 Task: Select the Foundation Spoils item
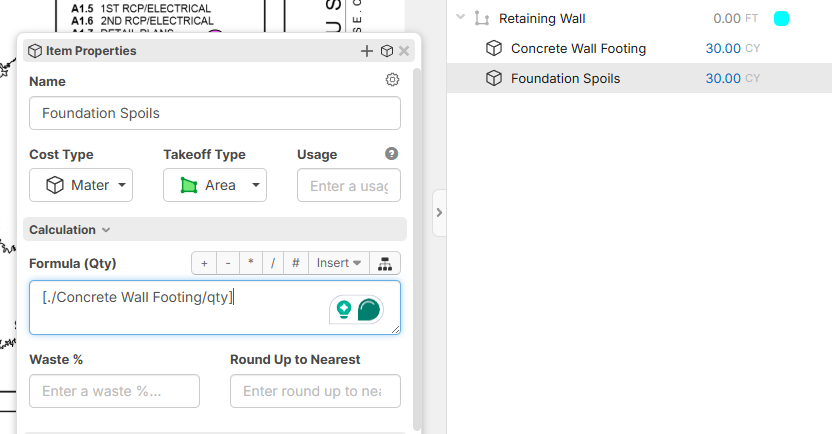639,78
